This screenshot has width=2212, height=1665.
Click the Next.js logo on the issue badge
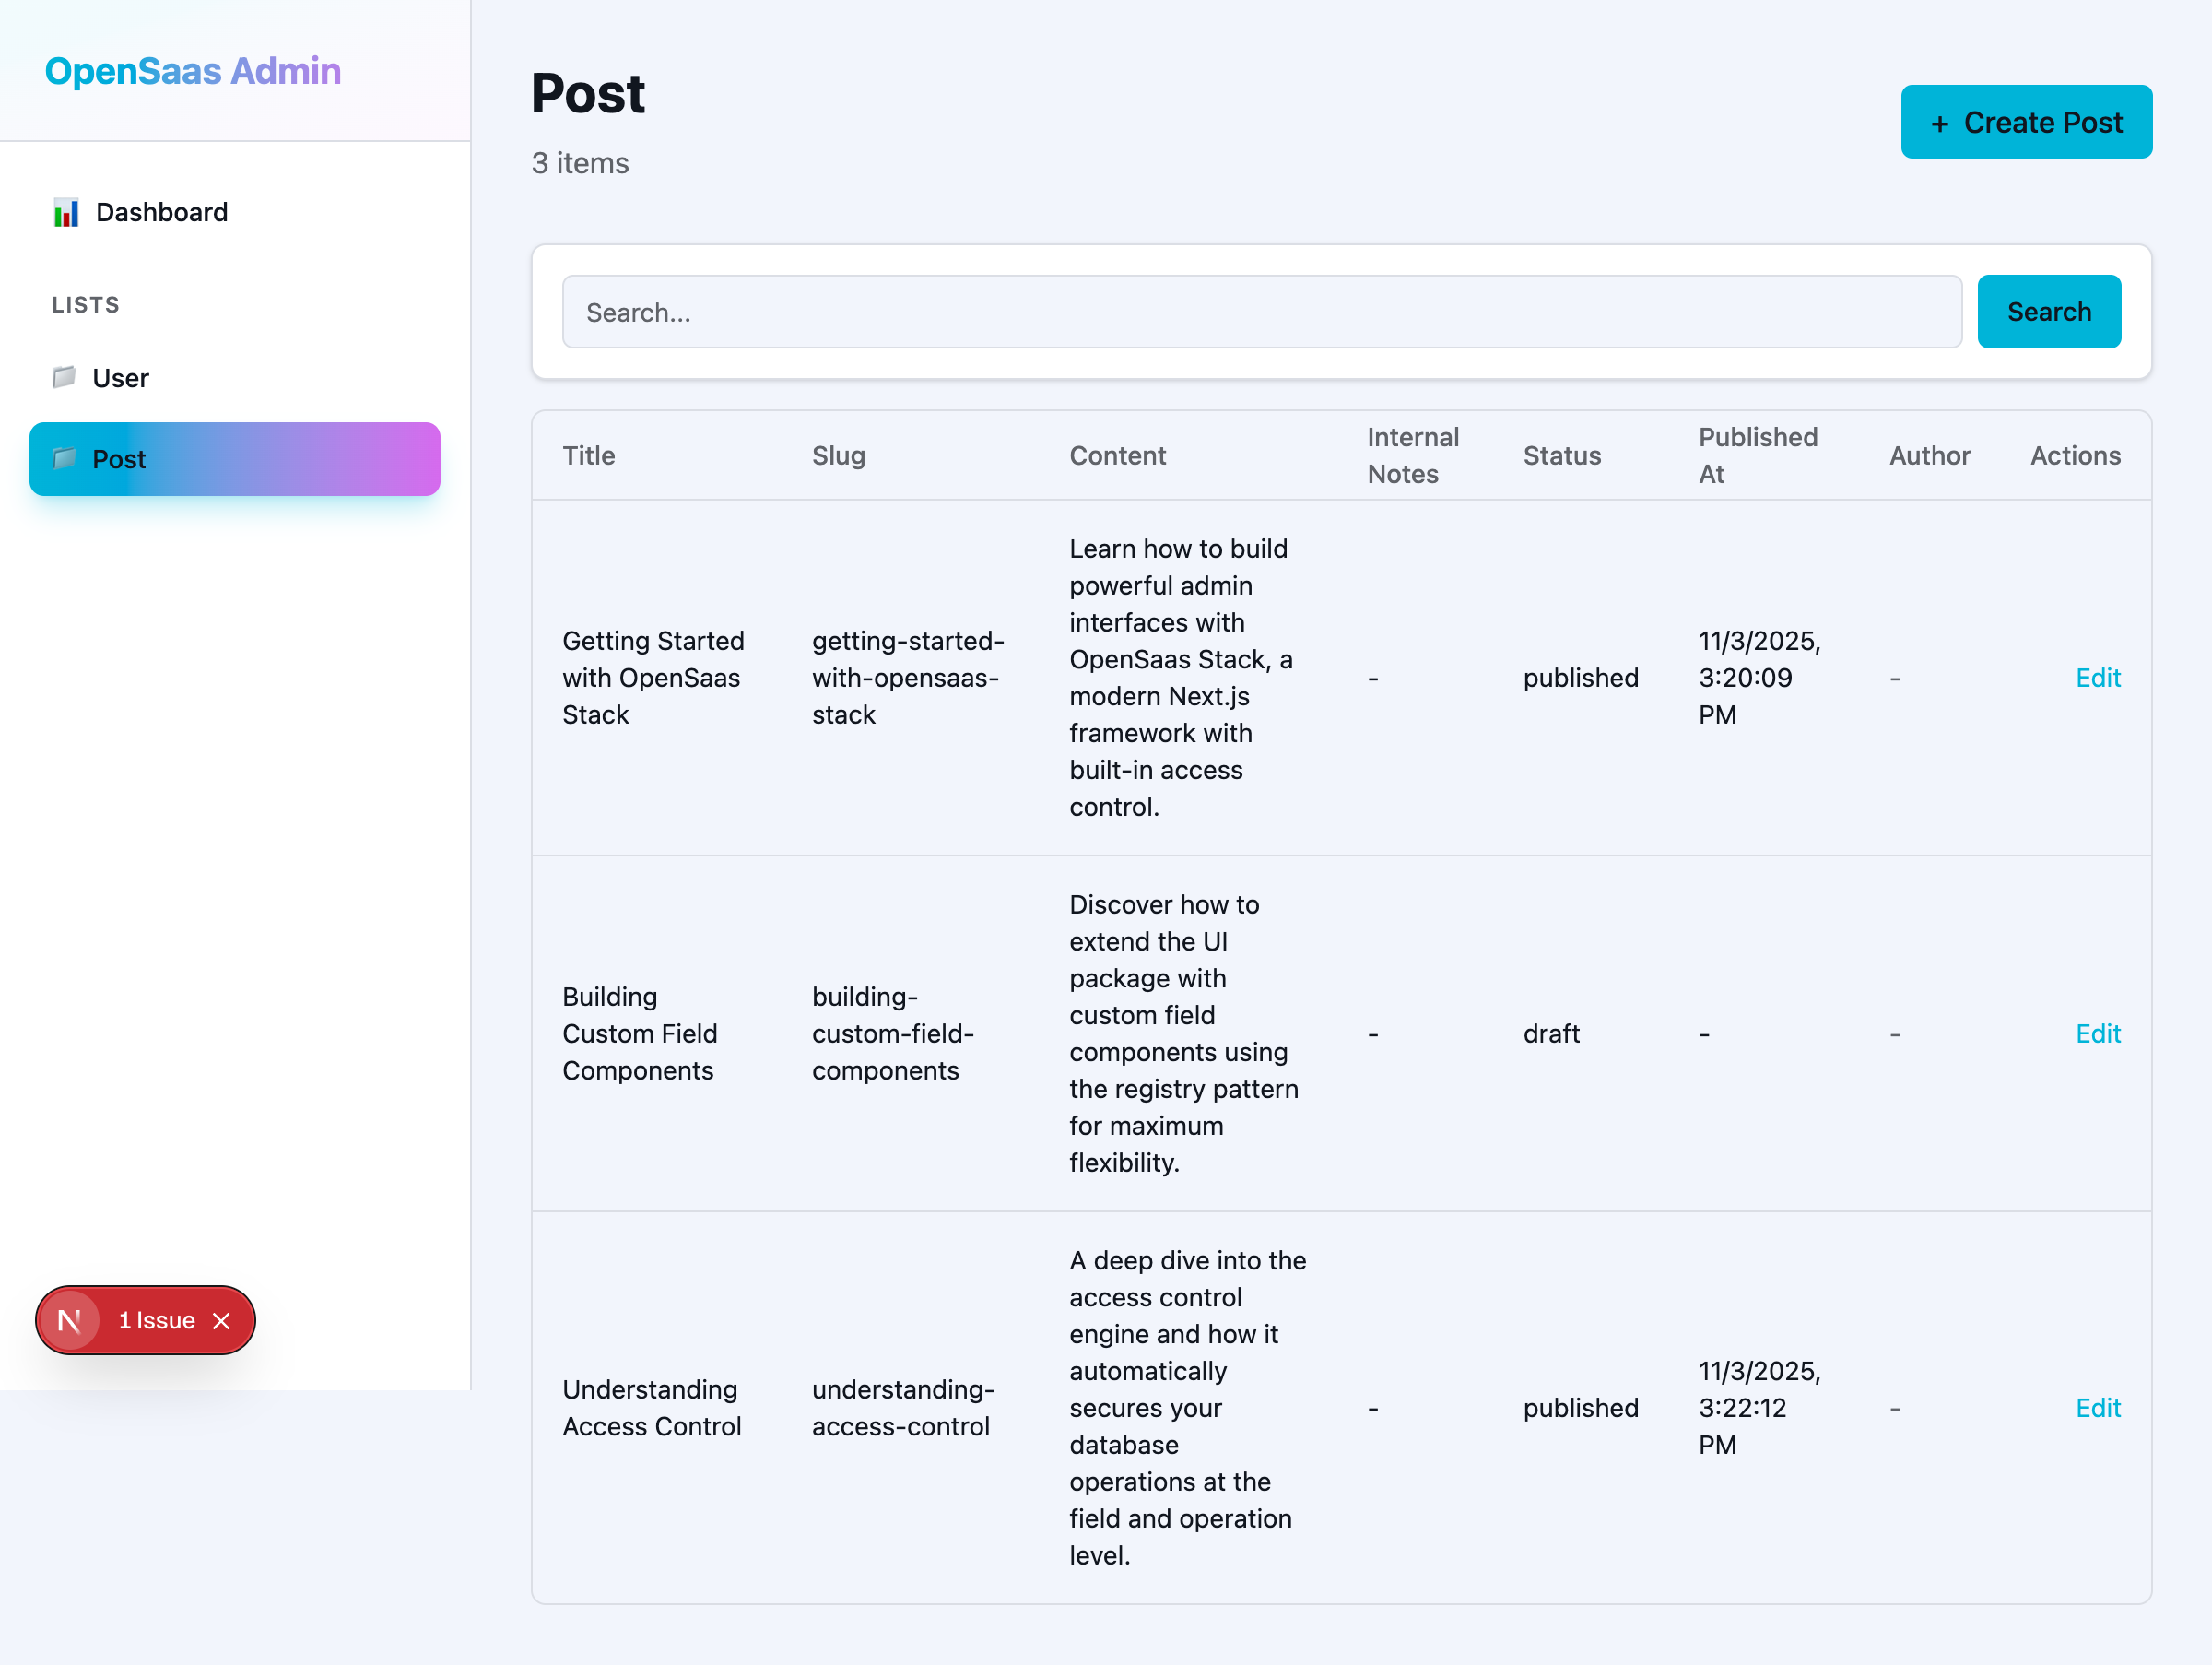click(x=70, y=1320)
